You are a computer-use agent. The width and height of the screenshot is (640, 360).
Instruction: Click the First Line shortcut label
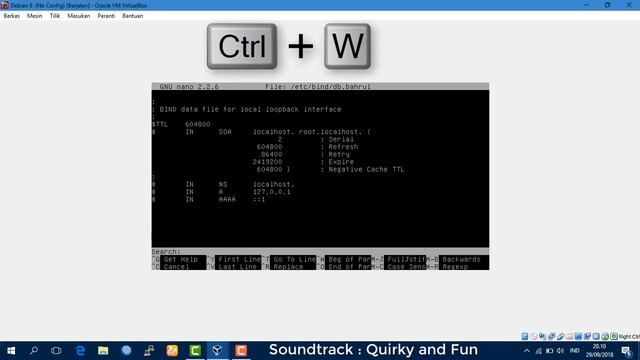click(x=240, y=259)
